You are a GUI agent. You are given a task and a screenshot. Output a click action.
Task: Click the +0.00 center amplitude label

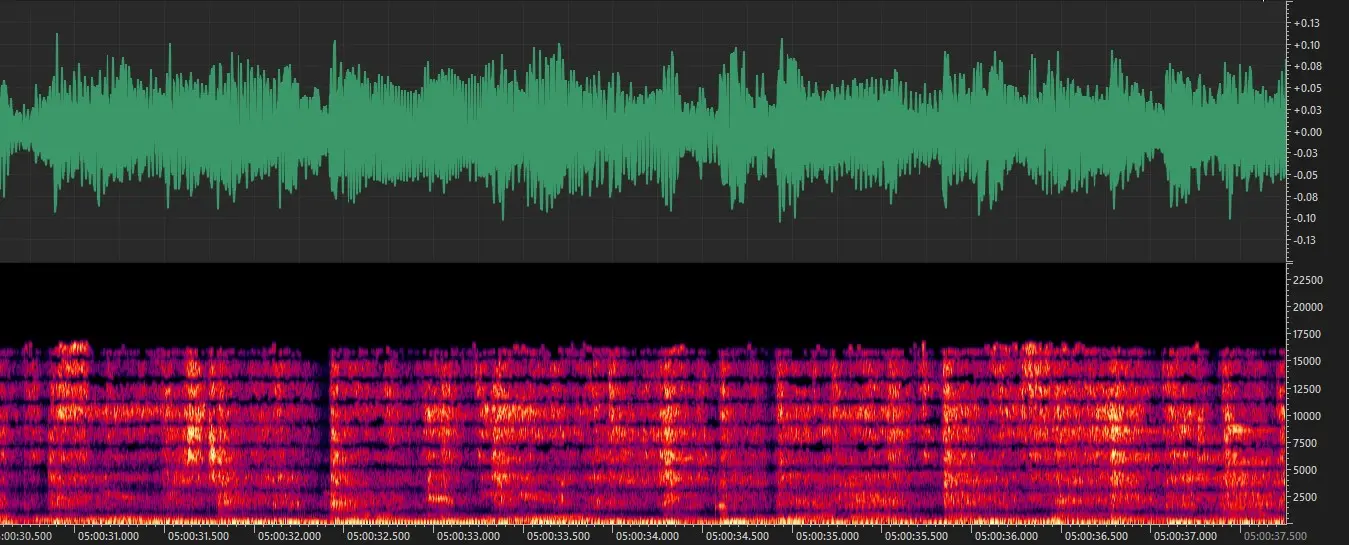[x=1307, y=132]
